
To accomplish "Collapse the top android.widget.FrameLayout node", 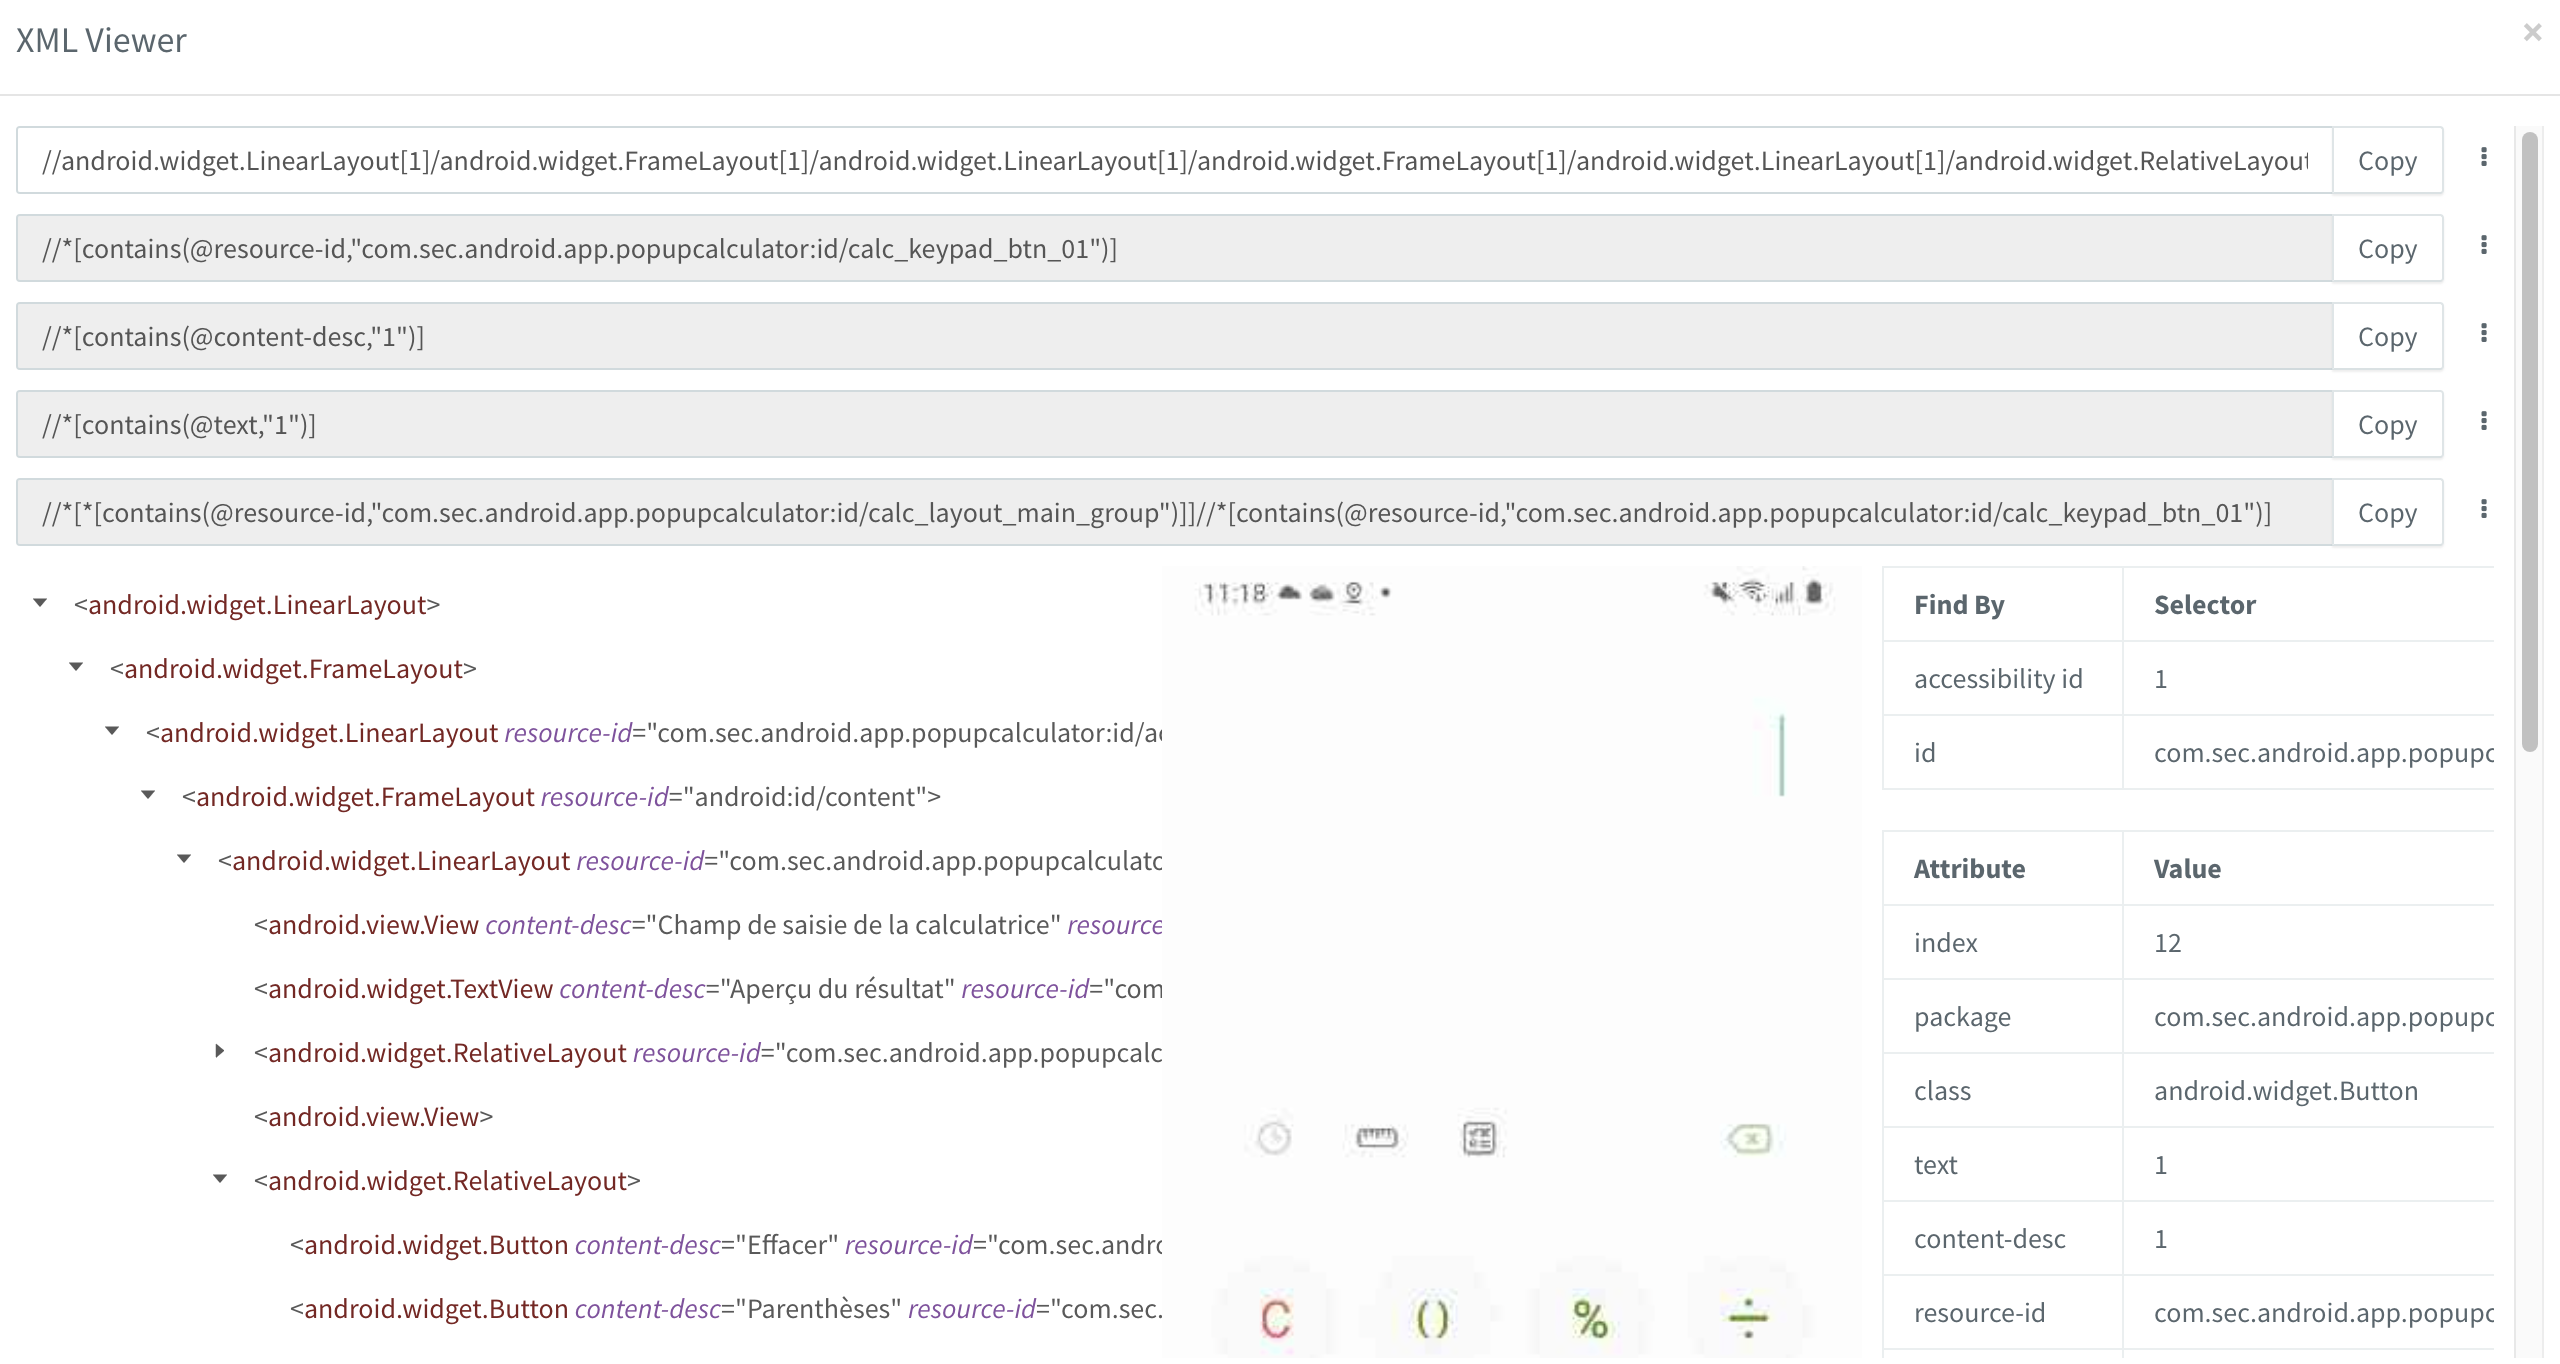I will [x=76, y=667].
